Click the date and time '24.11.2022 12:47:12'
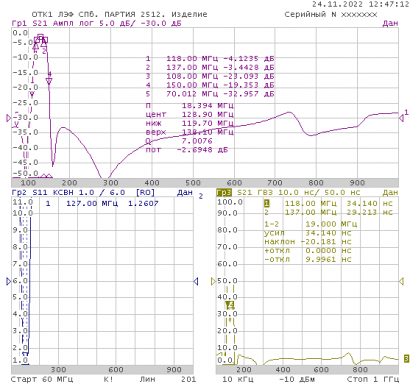This screenshot has width=410, height=384. click(x=360, y=4)
